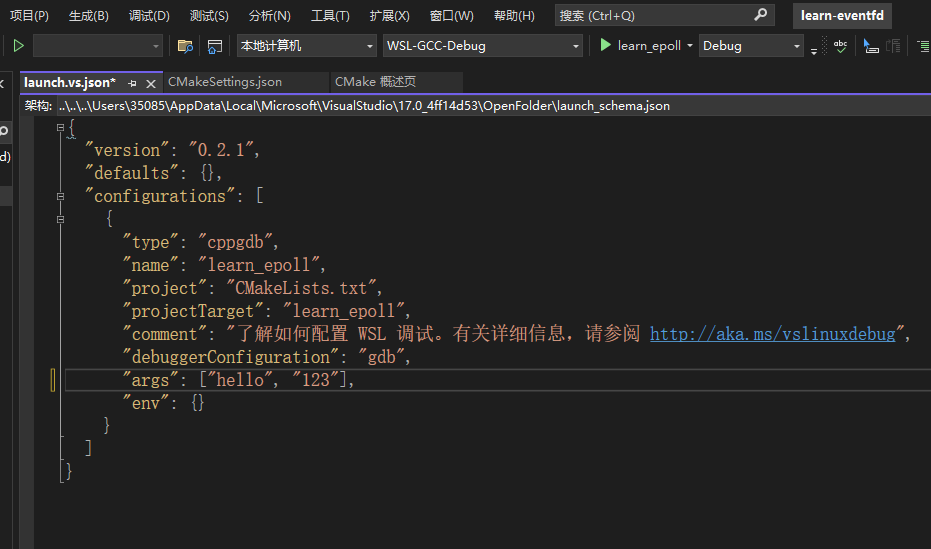The image size is (931, 549).
Task: Open the 调试(D) menu
Action: tap(149, 15)
